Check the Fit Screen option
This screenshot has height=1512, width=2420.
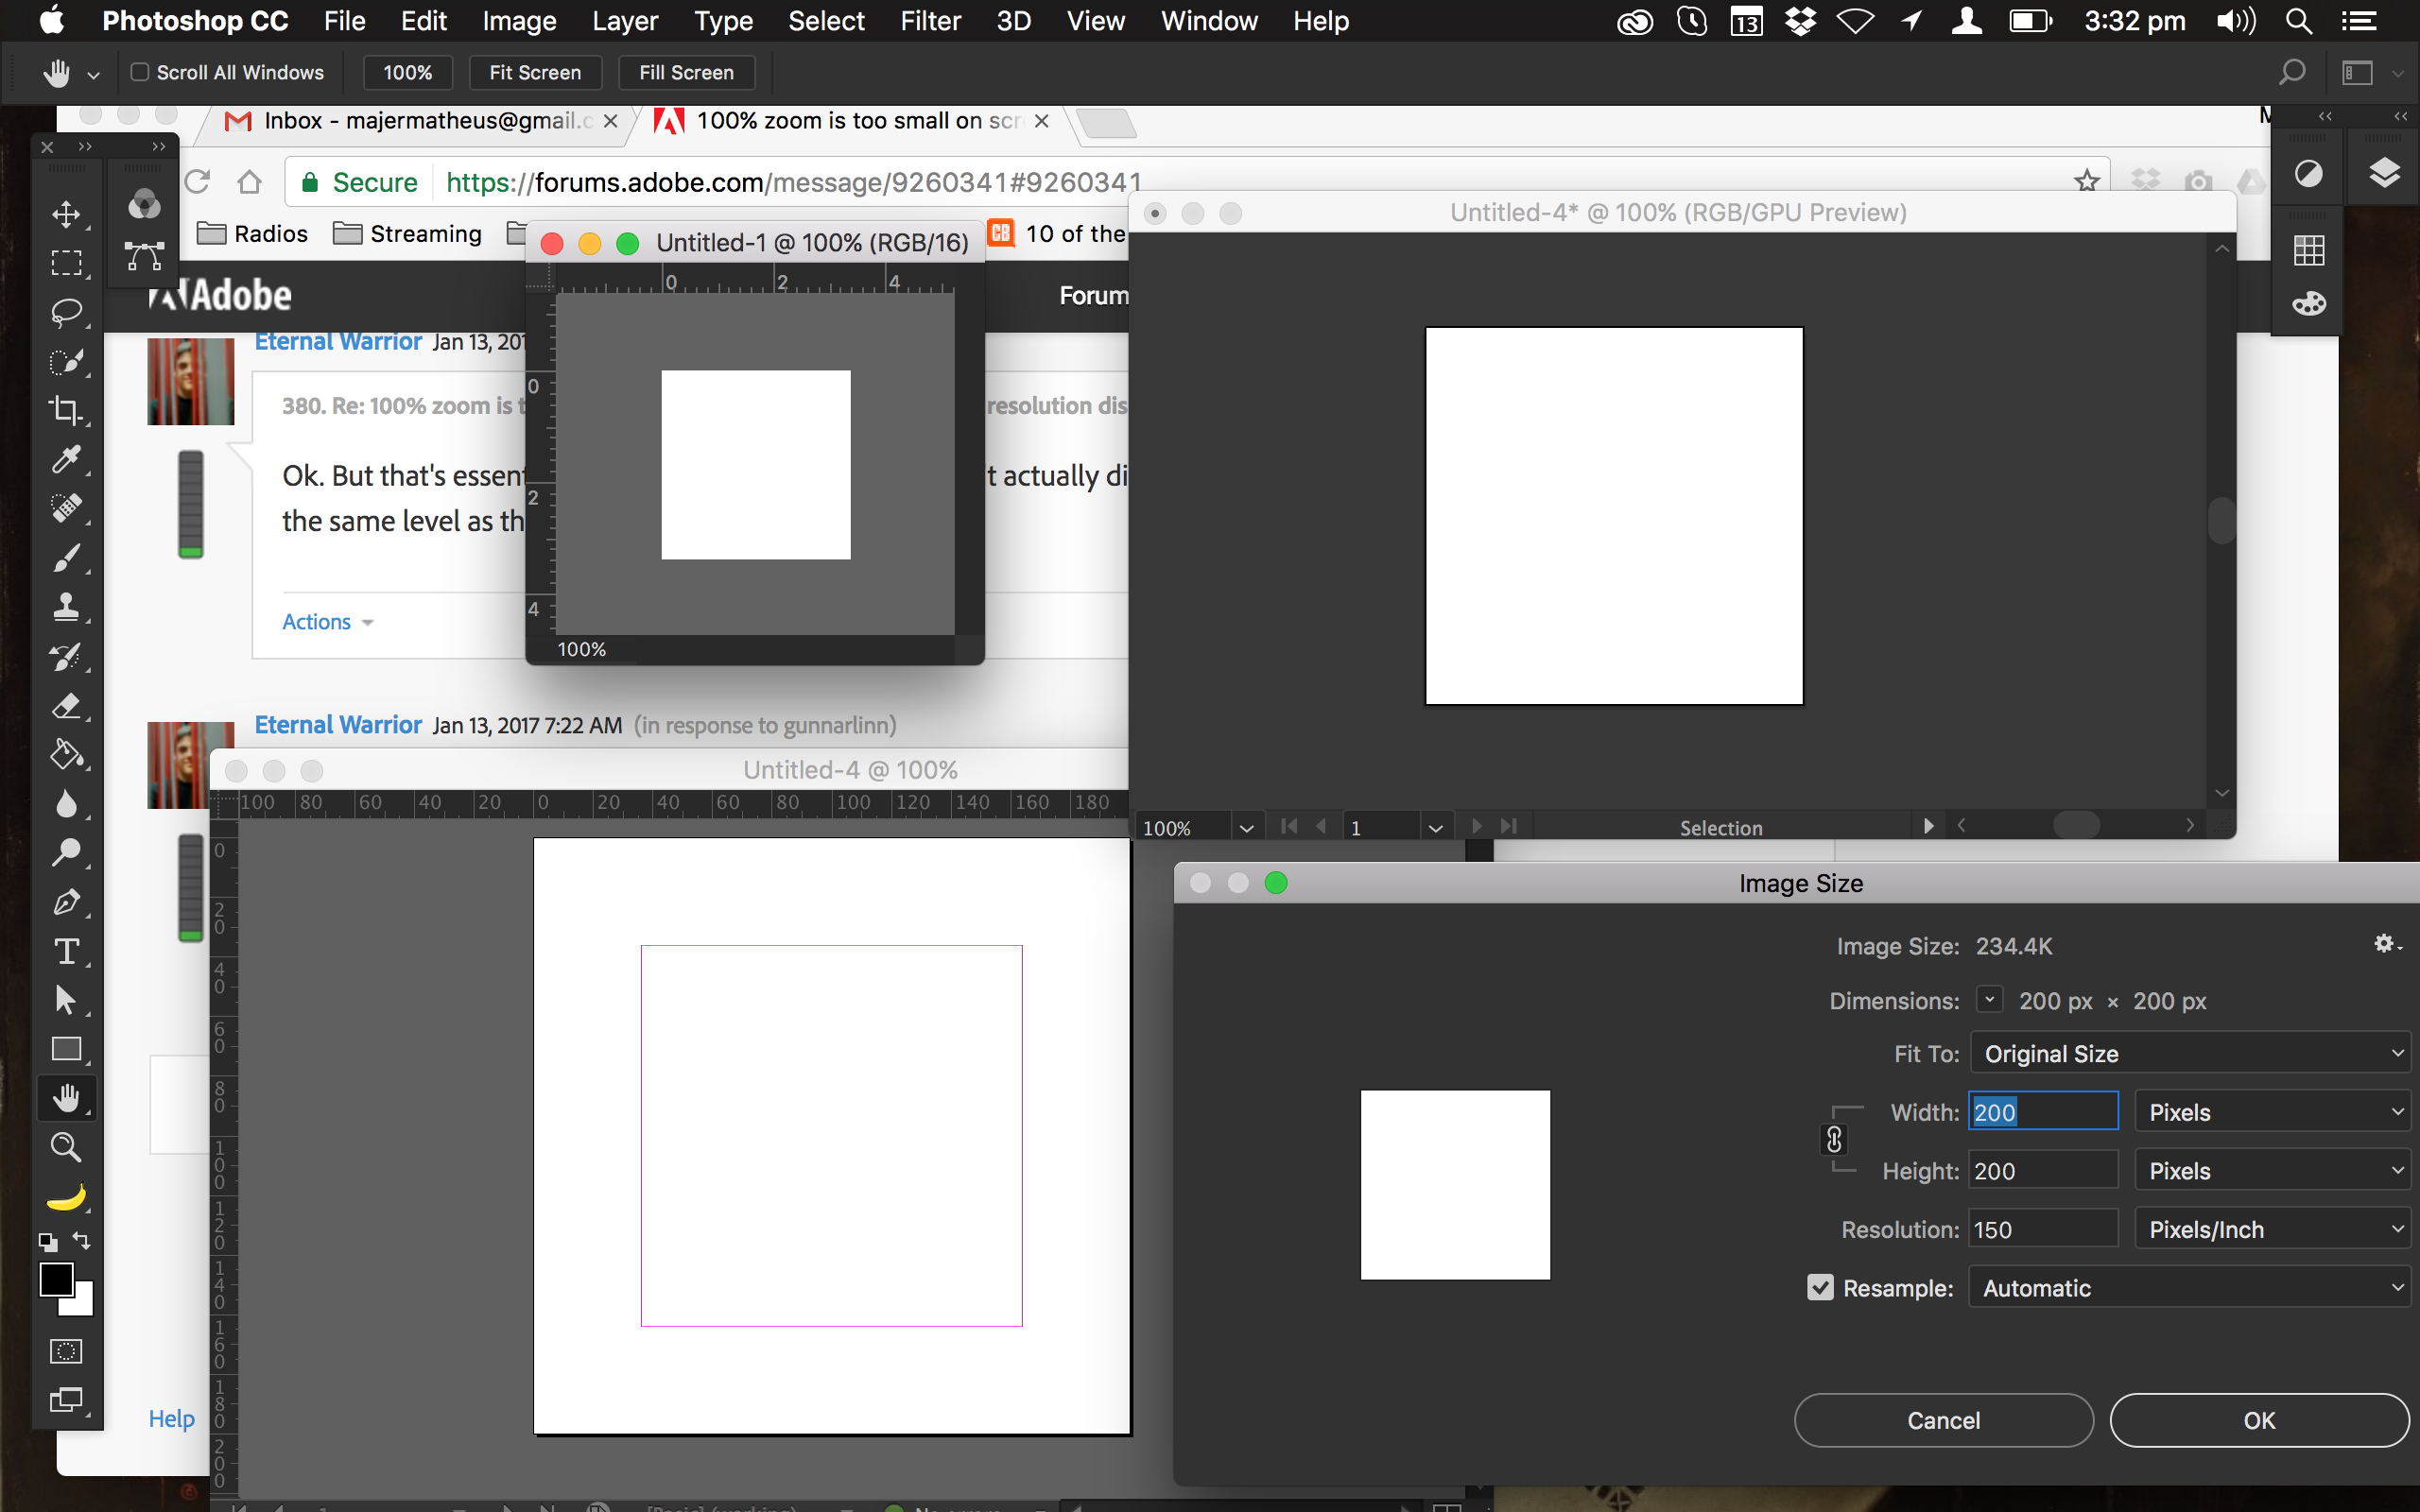point(535,72)
